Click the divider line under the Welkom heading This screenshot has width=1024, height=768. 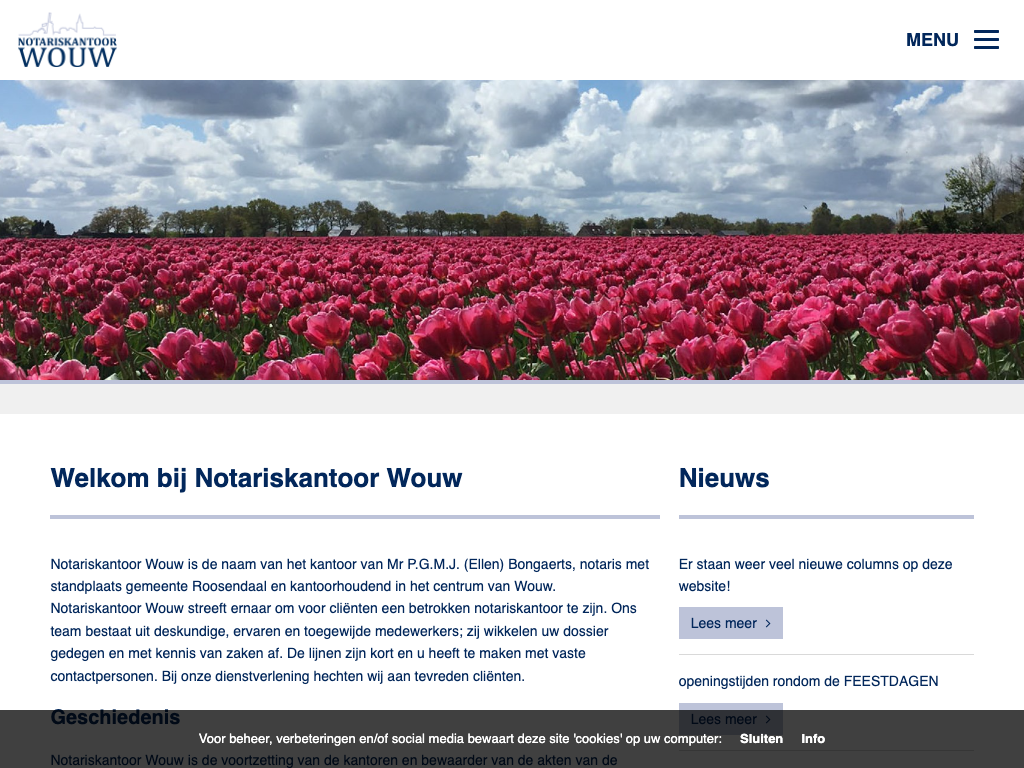point(355,517)
